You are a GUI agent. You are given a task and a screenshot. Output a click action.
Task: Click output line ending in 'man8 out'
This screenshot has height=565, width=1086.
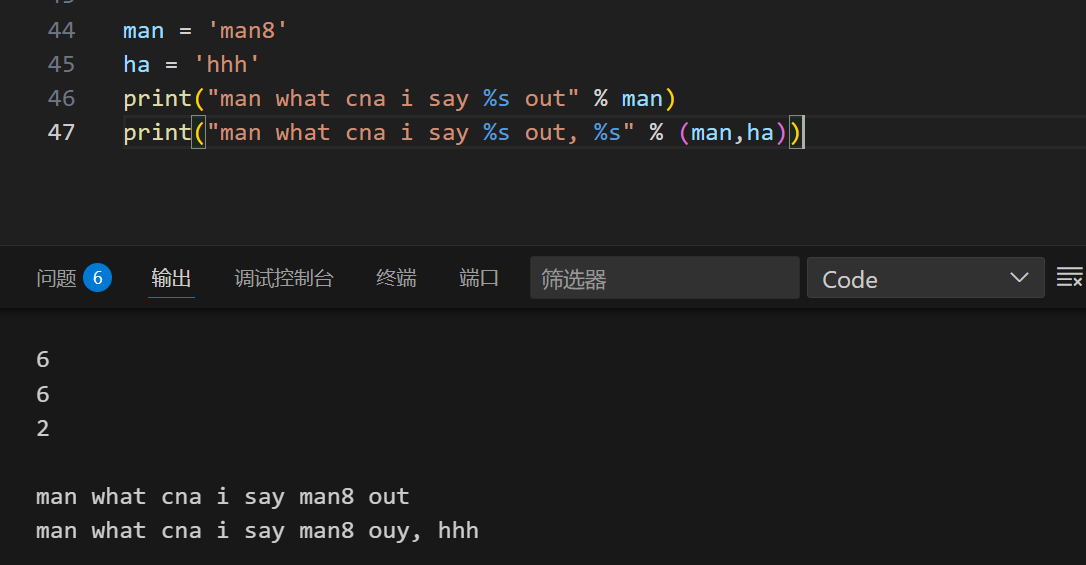(222, 496)
